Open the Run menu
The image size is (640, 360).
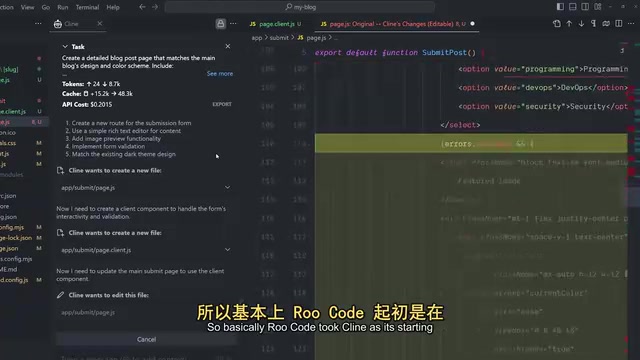tap(62, 7)
